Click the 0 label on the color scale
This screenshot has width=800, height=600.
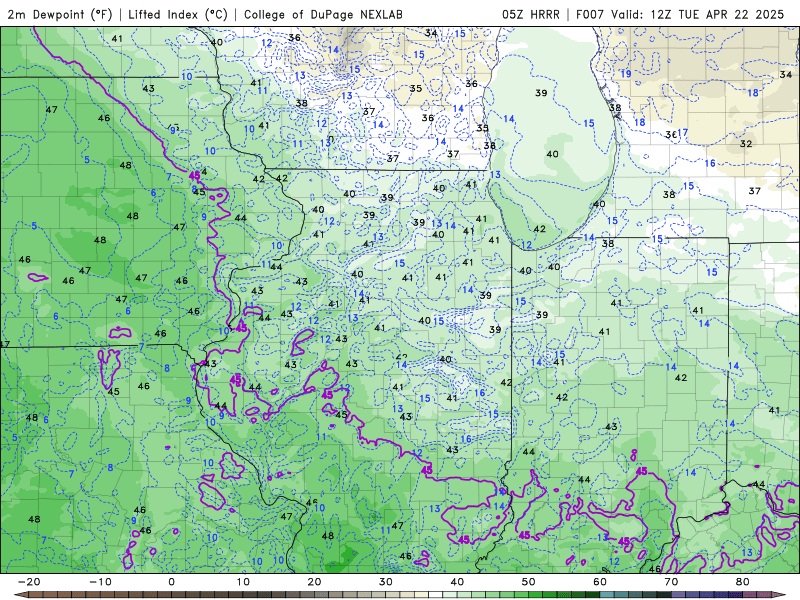(171, 582)
